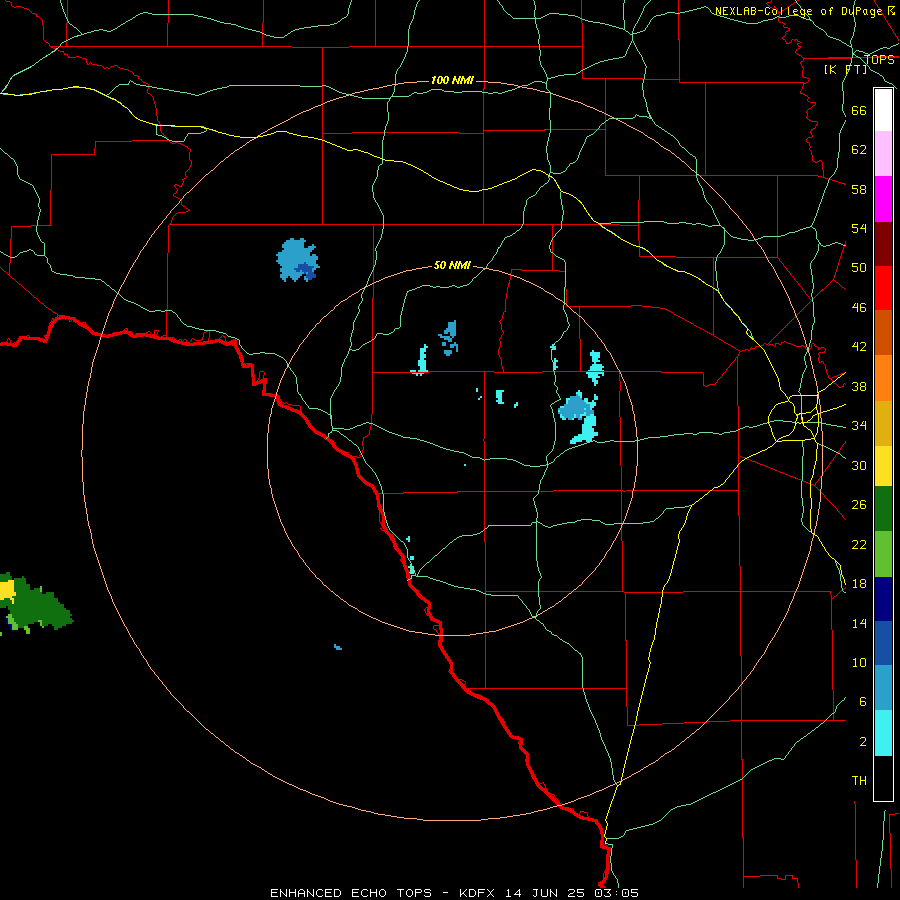Click the '22' scale label

coord(859,544)
